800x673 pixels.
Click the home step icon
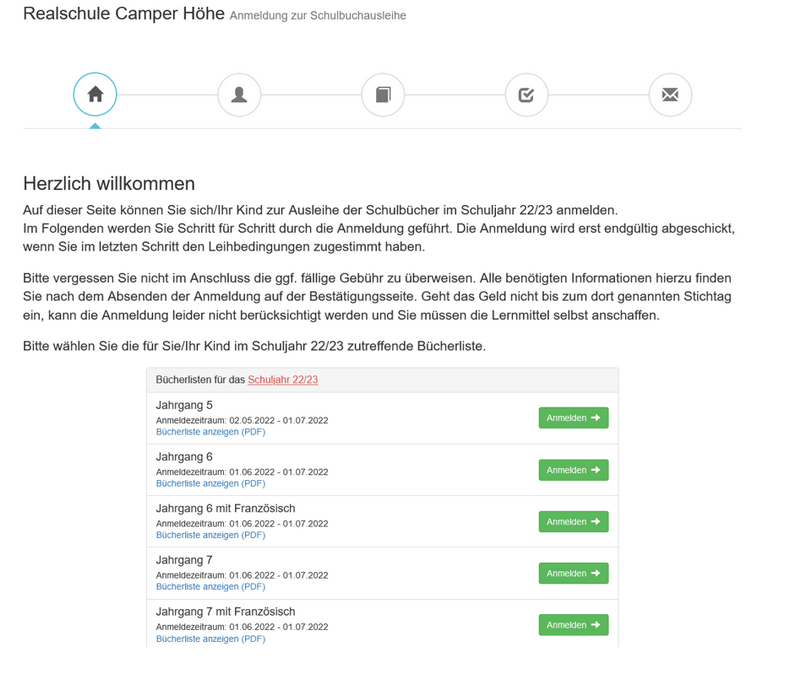coord(95,95)
